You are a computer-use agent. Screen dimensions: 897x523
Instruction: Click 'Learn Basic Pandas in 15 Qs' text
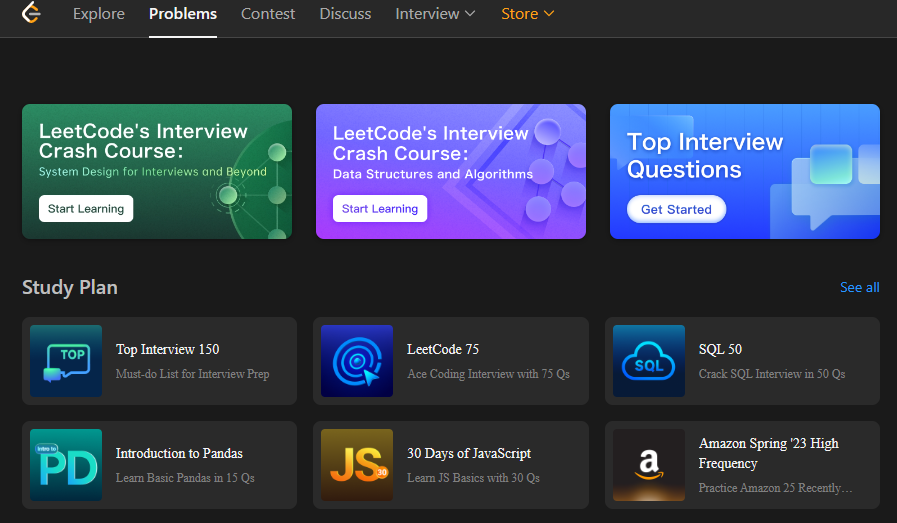[185, 478]
